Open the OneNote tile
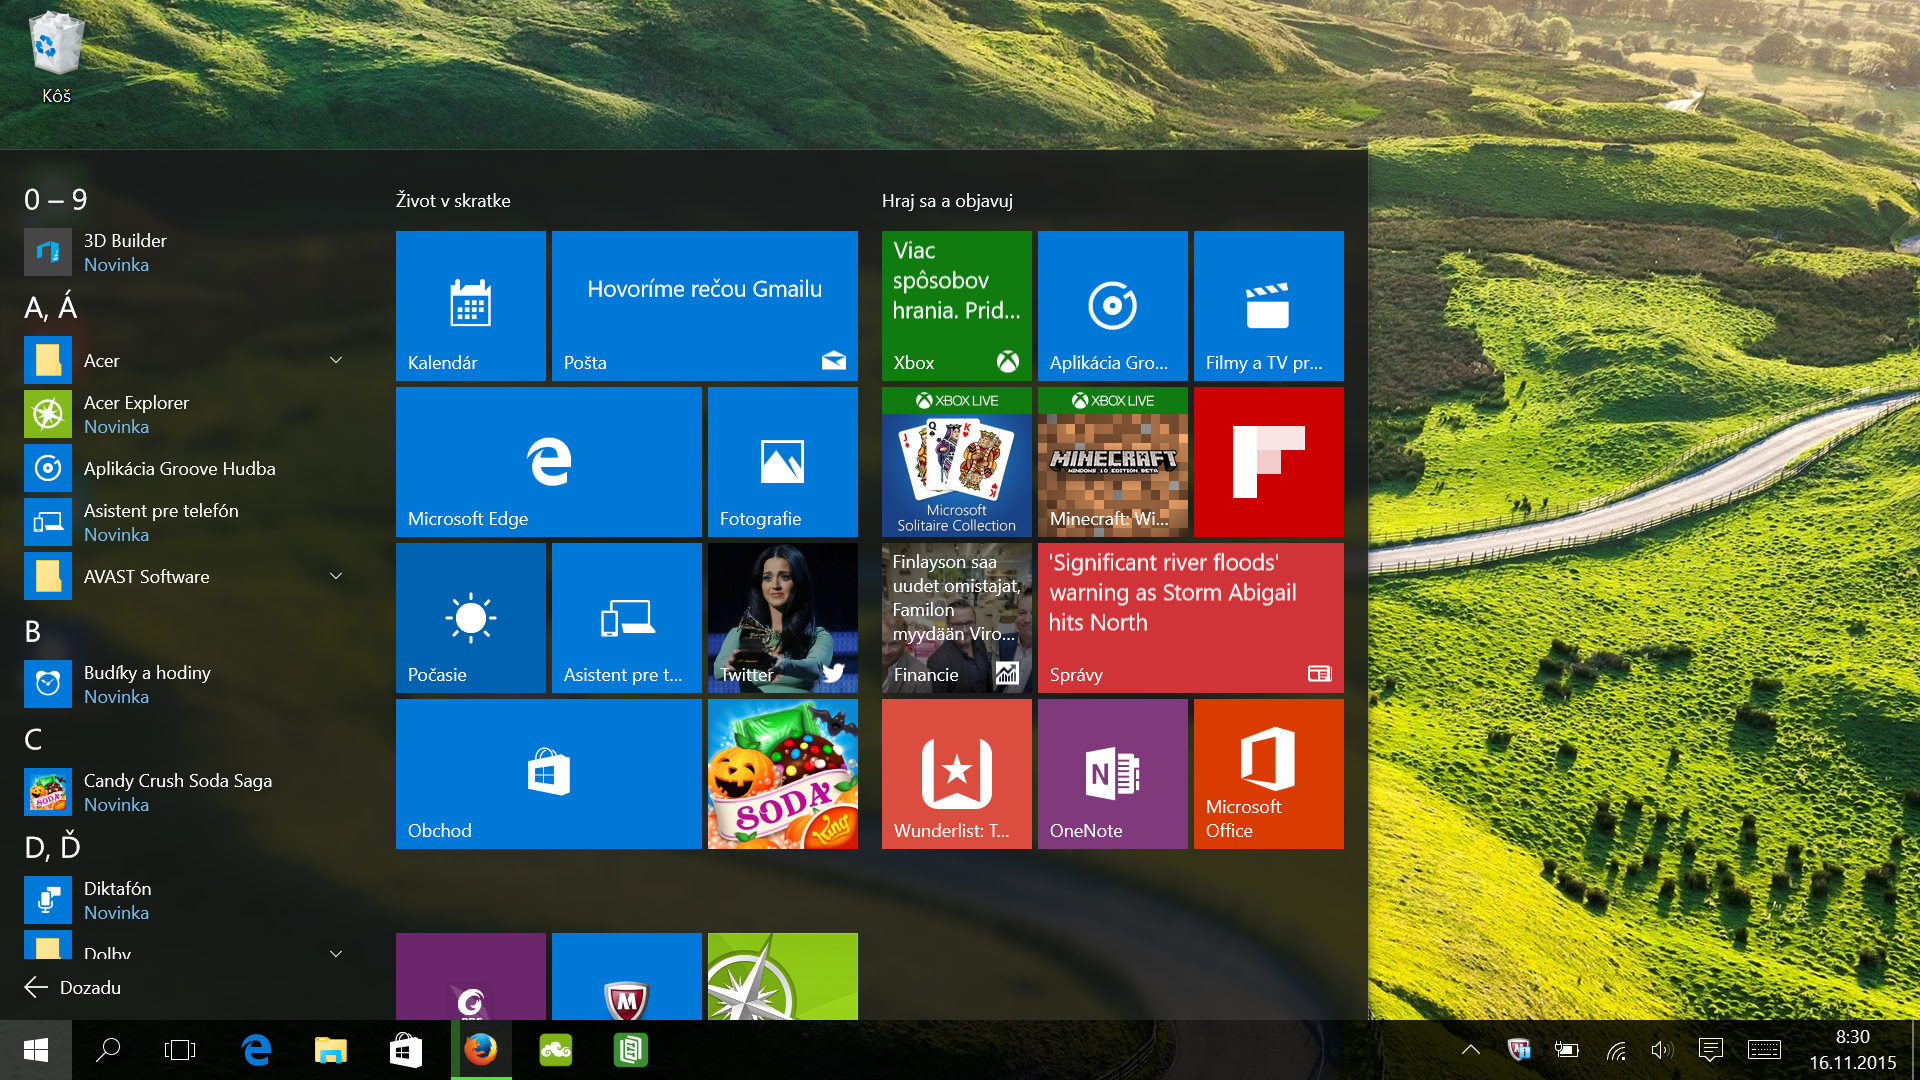The height and width of the screenshot is (1080, 1920). (1113, 774)
